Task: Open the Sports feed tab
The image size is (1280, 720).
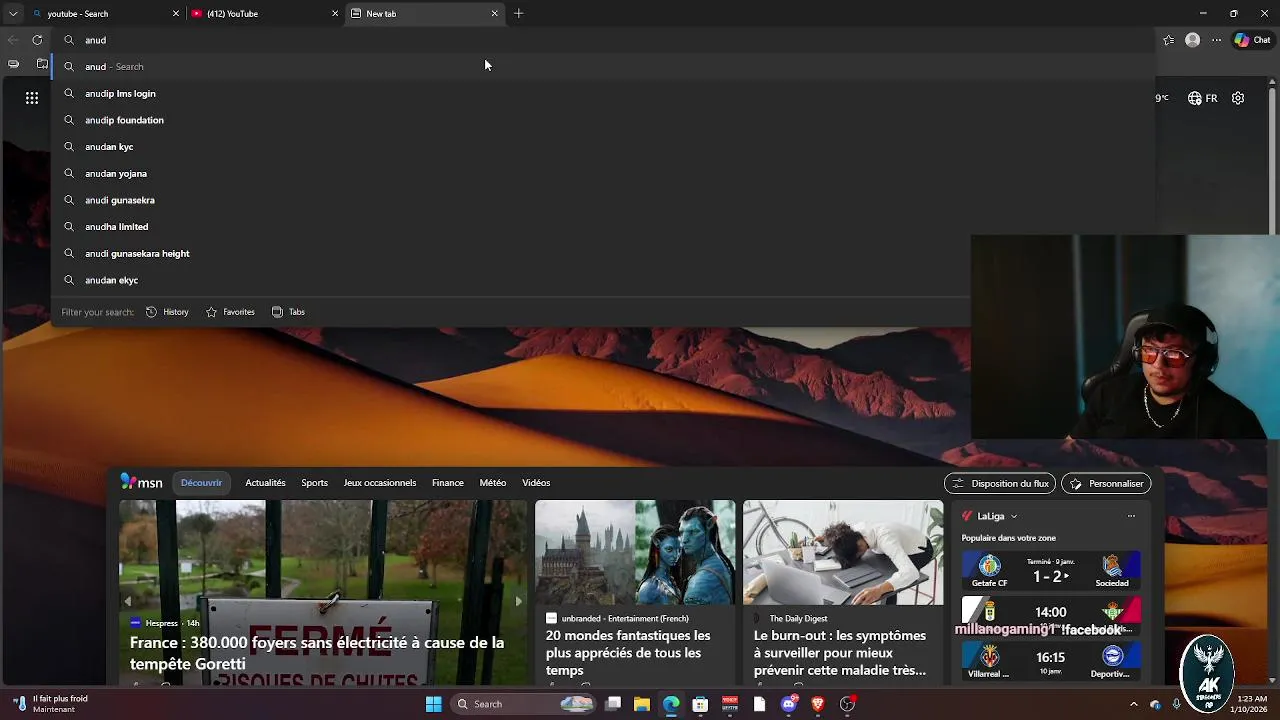Action: coord(314,483)
